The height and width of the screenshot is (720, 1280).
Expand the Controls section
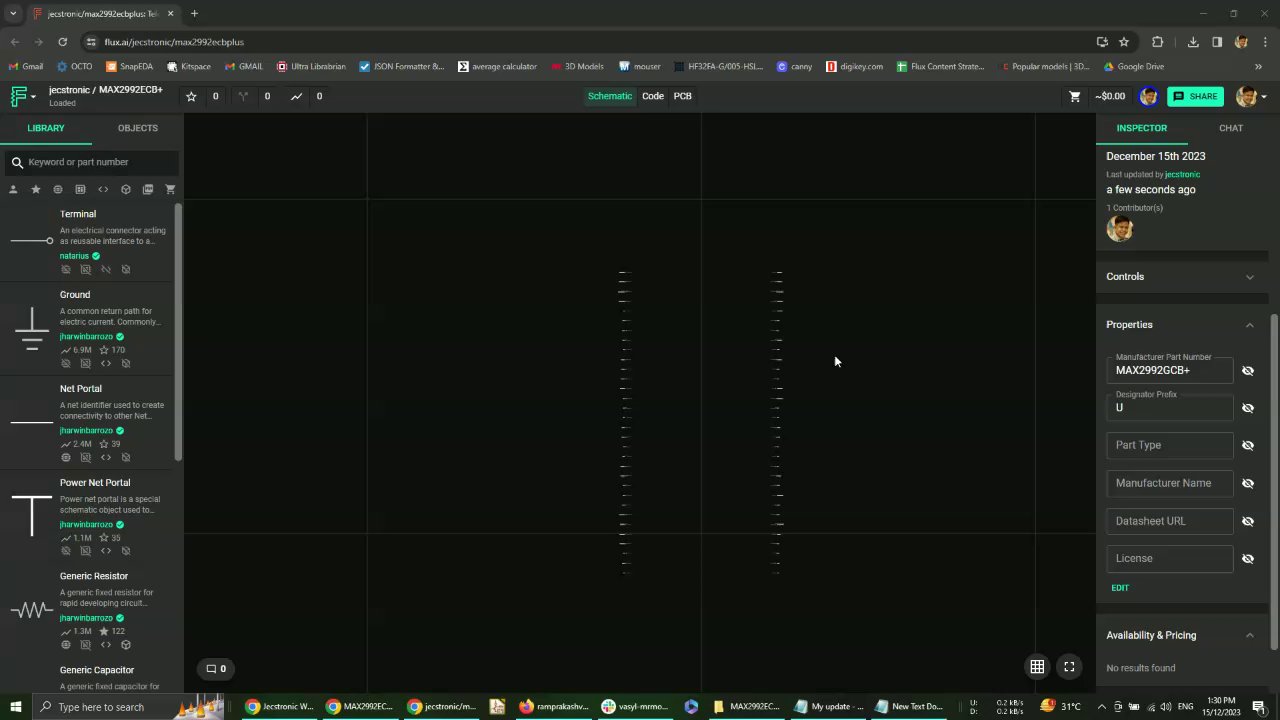(1181, 276)
